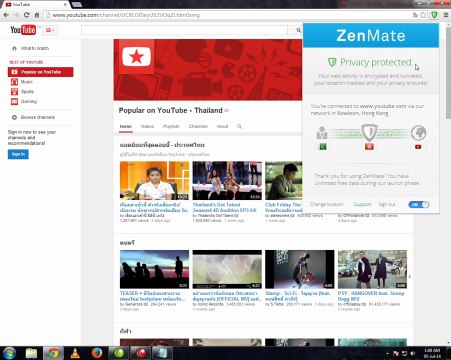Switch to the Channels tab

tap(198, 126)
